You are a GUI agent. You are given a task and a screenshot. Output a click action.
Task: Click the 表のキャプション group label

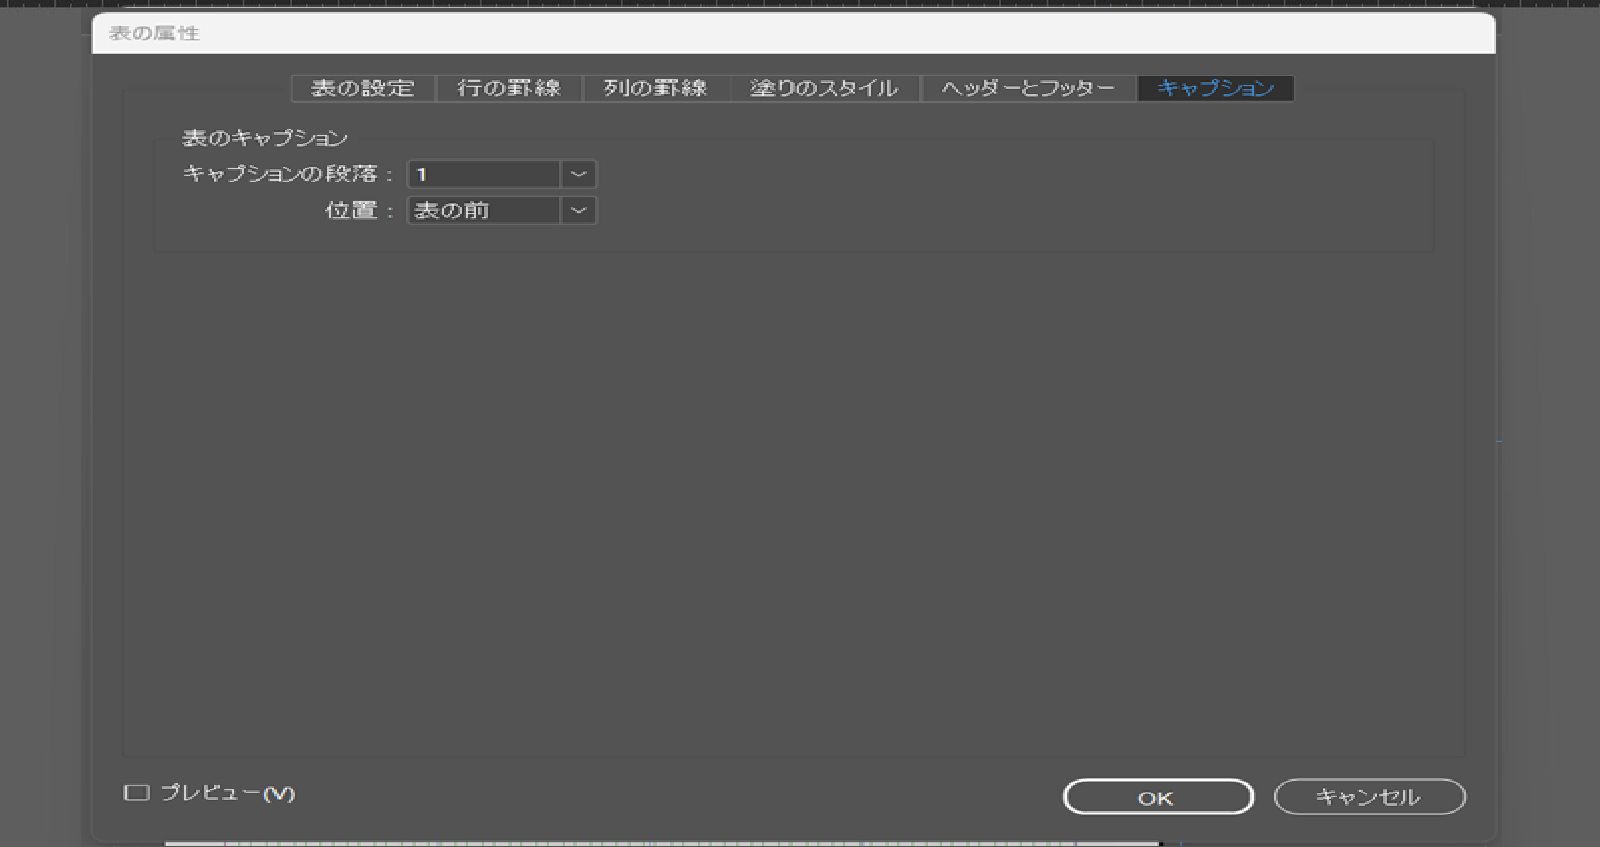265,138
